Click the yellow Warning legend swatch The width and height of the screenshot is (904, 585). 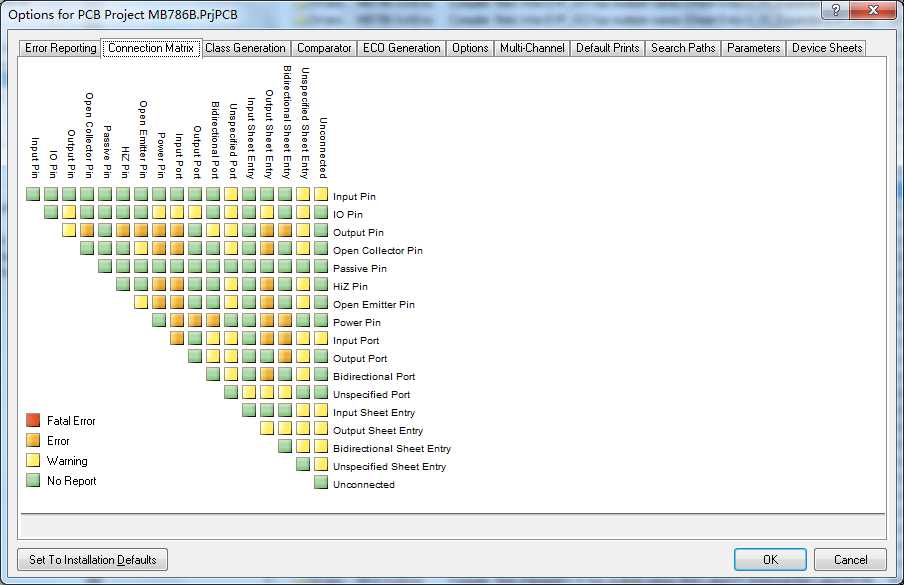33,460
